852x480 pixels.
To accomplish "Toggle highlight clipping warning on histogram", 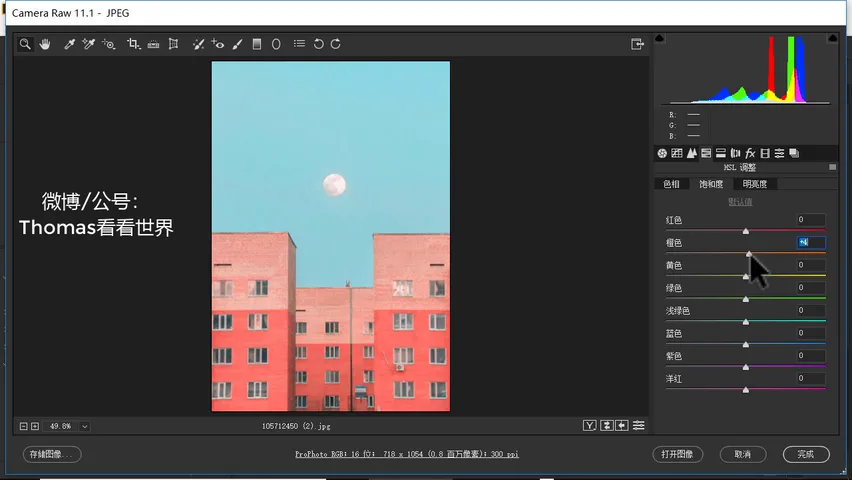I will [832, 38].
